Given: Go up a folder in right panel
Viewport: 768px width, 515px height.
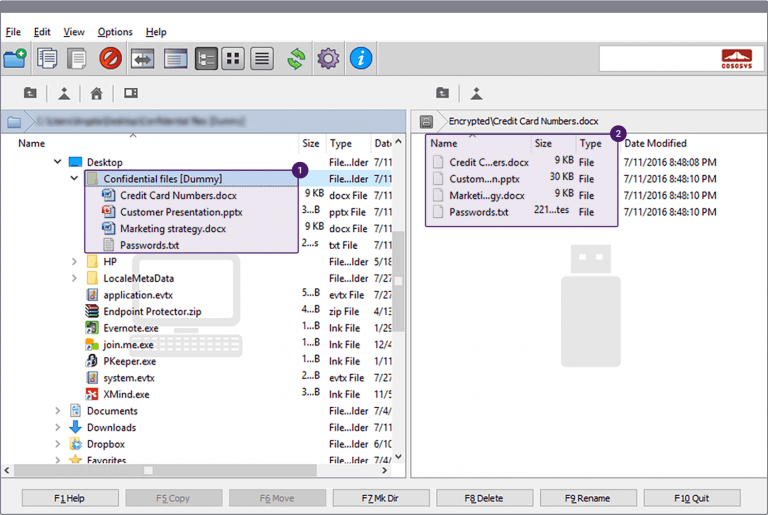Looking at the screenshot, I should pos(443,93).
